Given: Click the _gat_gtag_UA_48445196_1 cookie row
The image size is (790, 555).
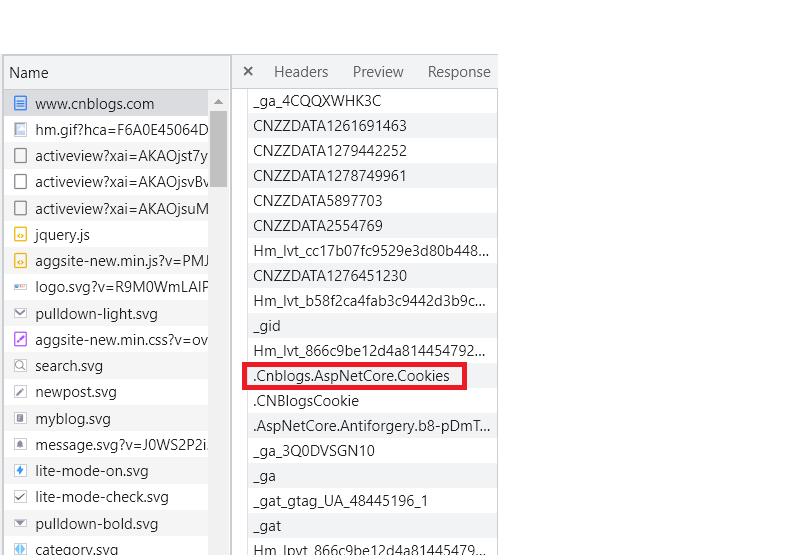Looking at the screenshot, I should point(372,501).
